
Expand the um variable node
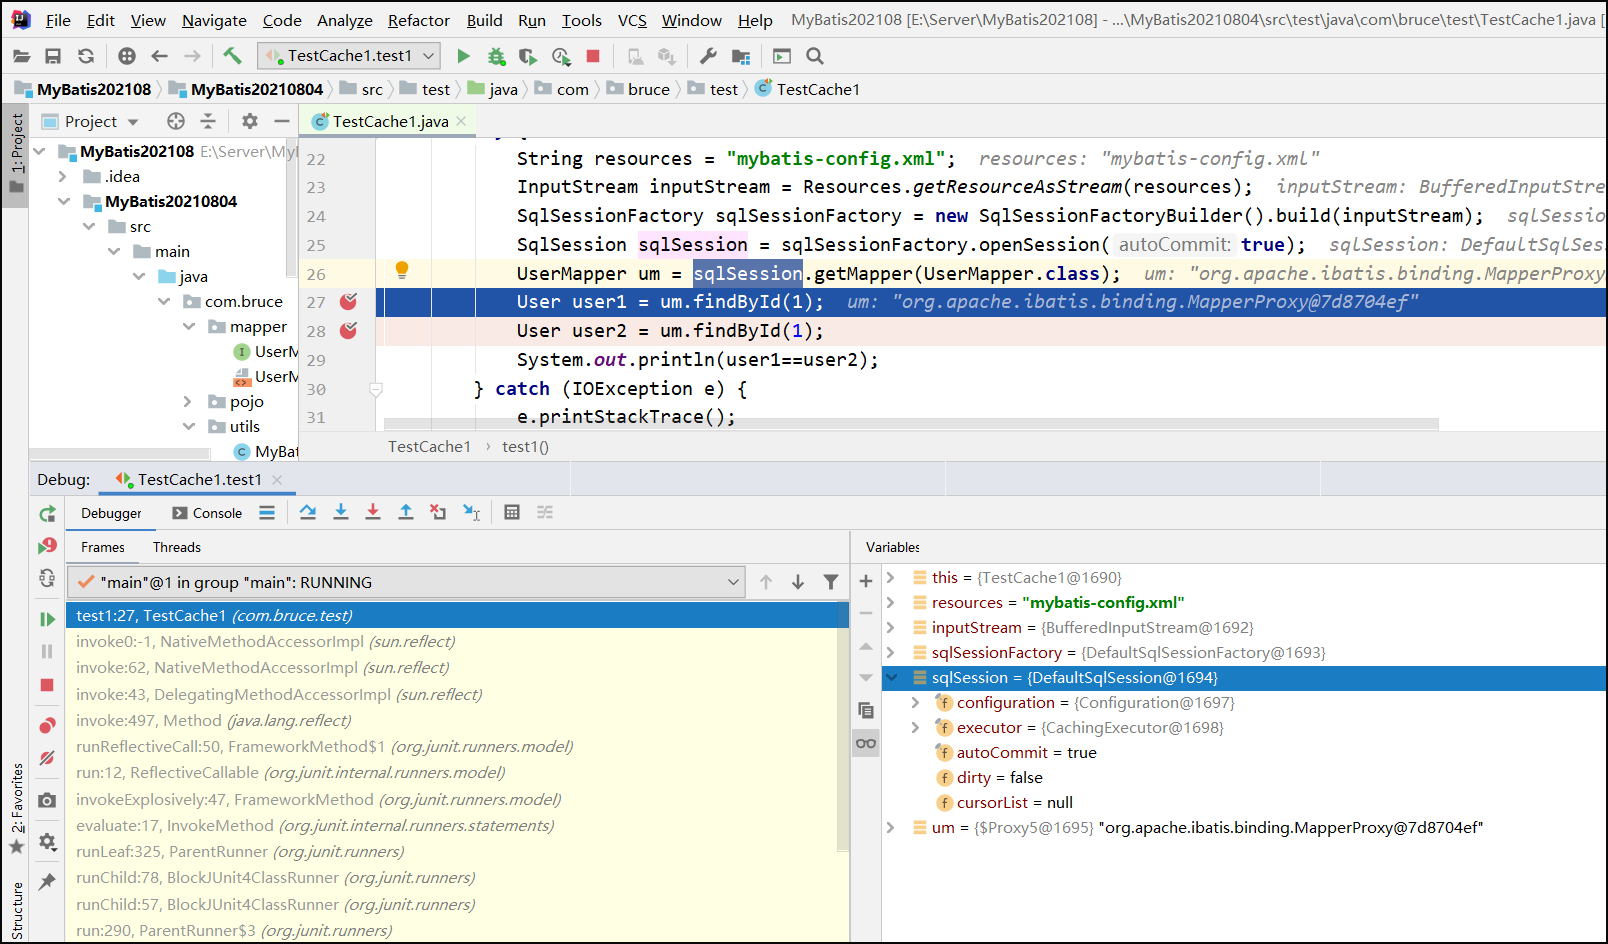coord(891,828)
